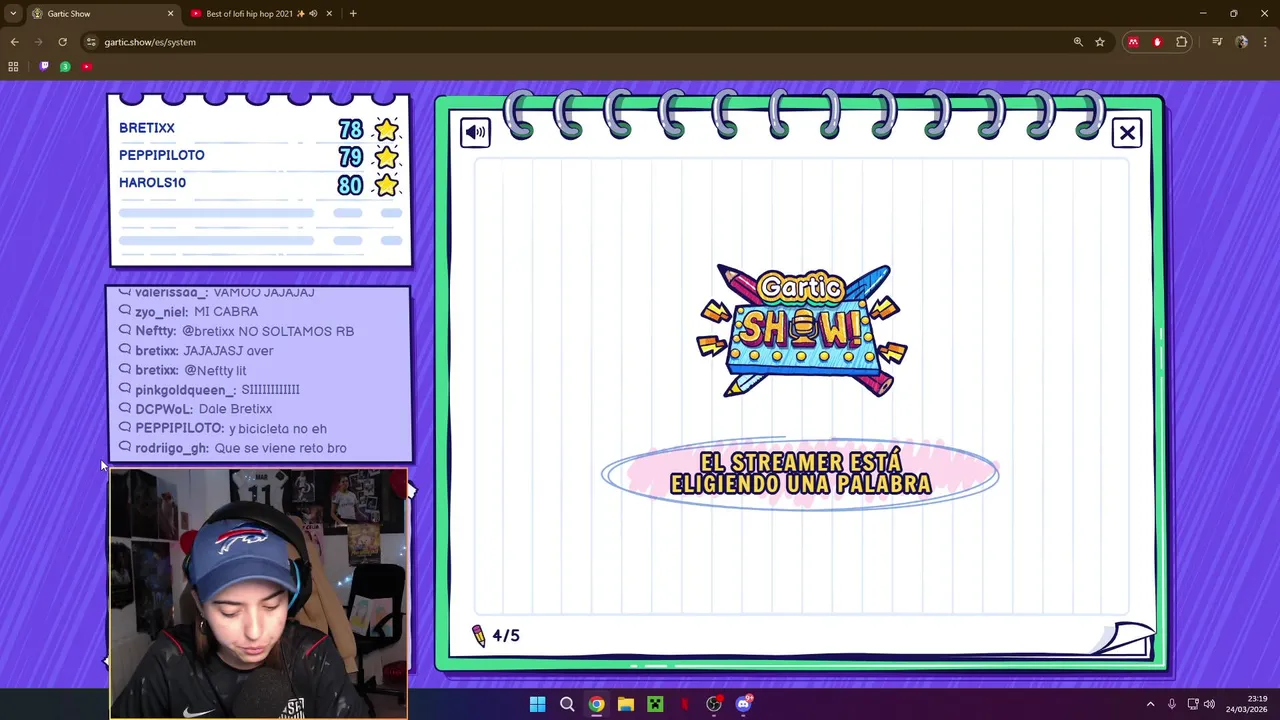Mute game sound with the speaker icon
This screenshot has width=1280, height=720.
(x=475, y=132)
